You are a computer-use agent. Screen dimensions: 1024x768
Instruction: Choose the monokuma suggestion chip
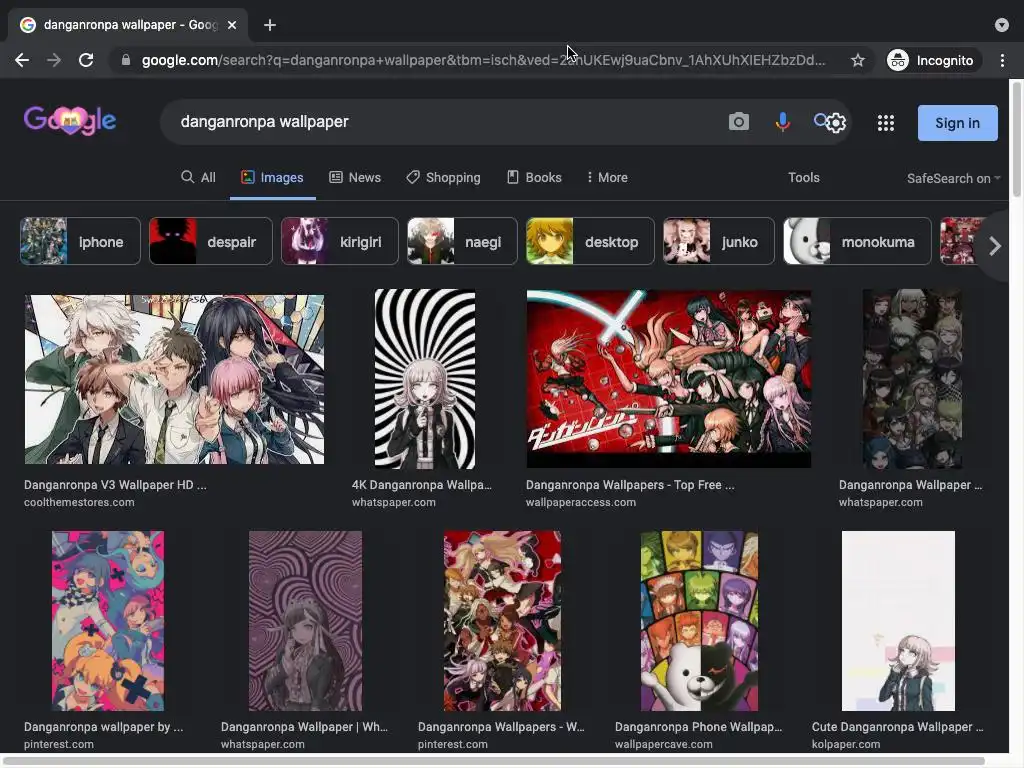pyautogui.click(x=857, y=241)
